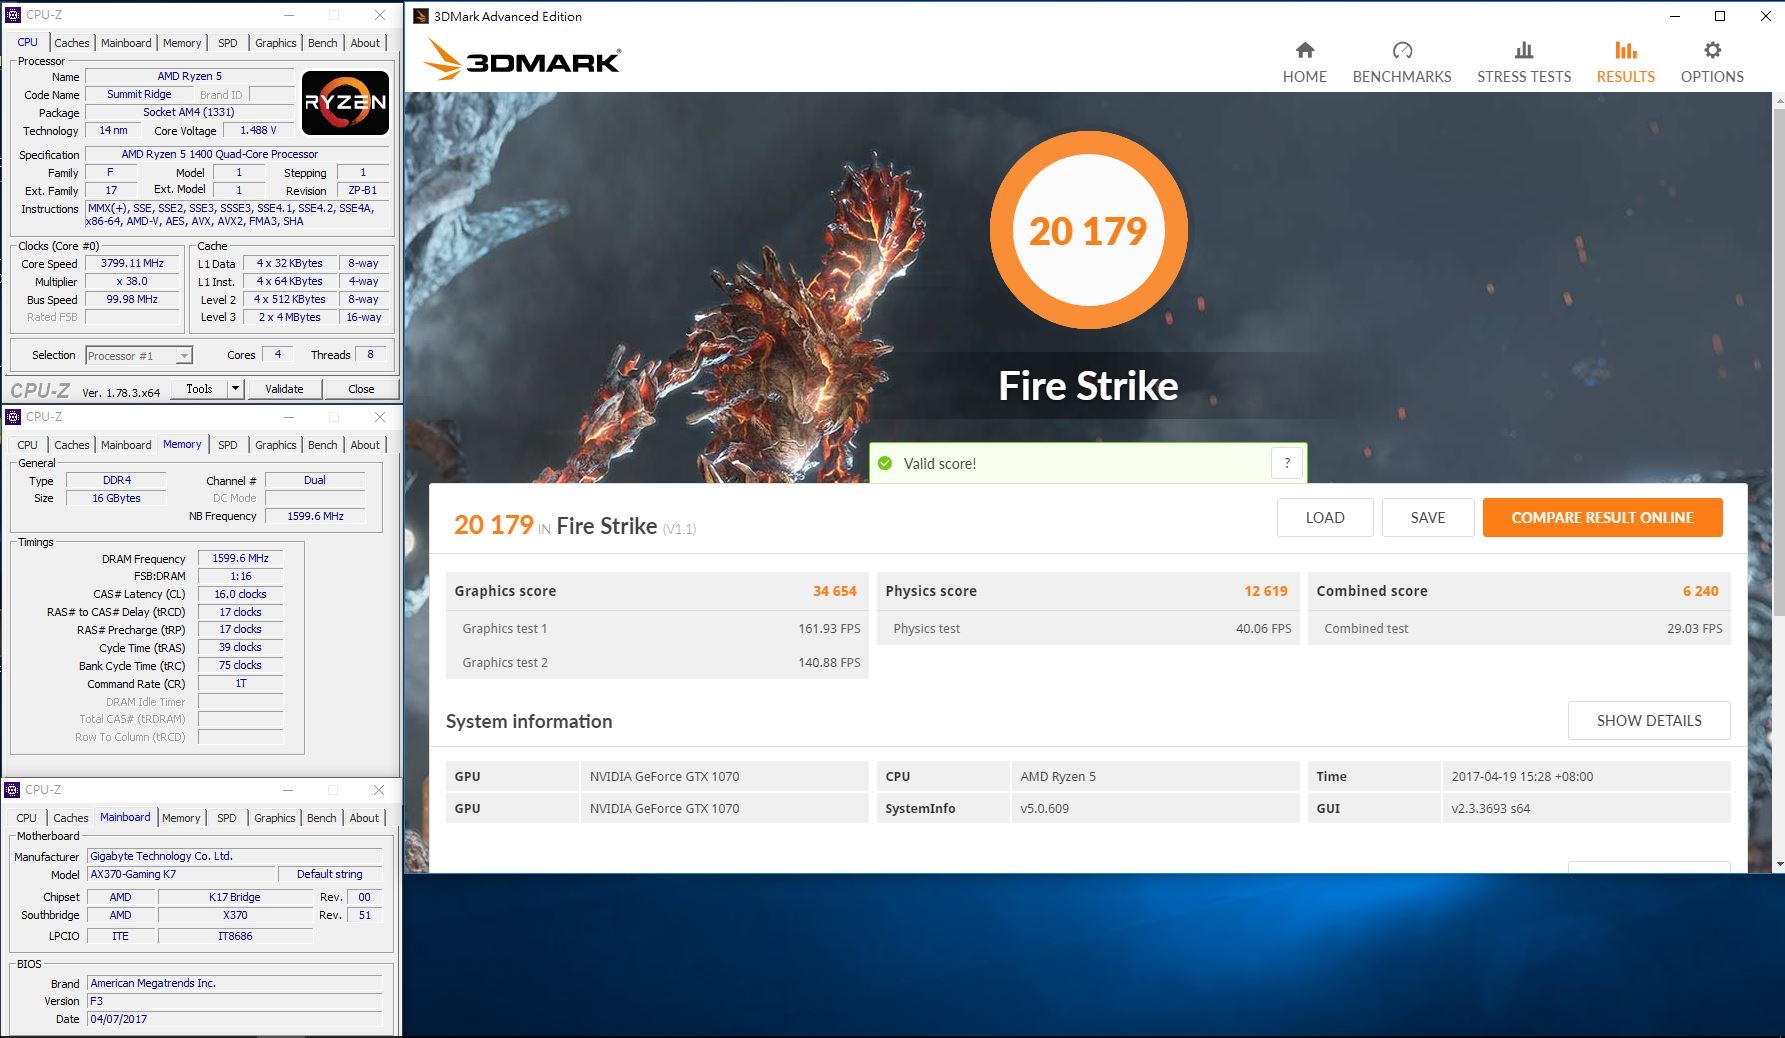Click the 3DMark scrollbar up arrow

point(1778,100)
